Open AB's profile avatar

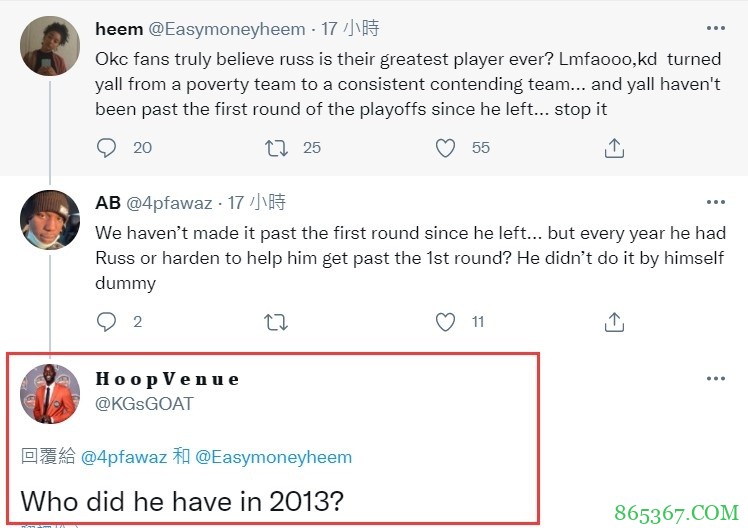click(x=50, y=220)
